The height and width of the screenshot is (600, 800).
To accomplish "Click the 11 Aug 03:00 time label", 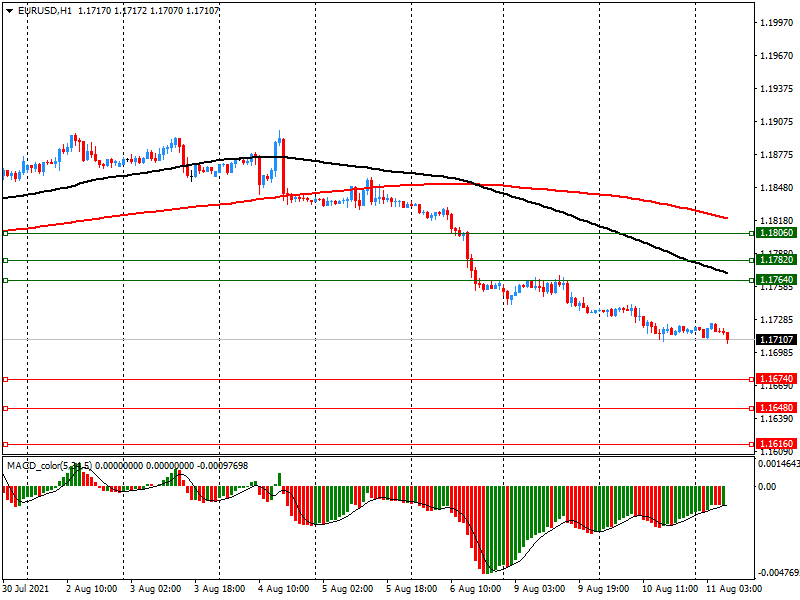I will point(734,589).
